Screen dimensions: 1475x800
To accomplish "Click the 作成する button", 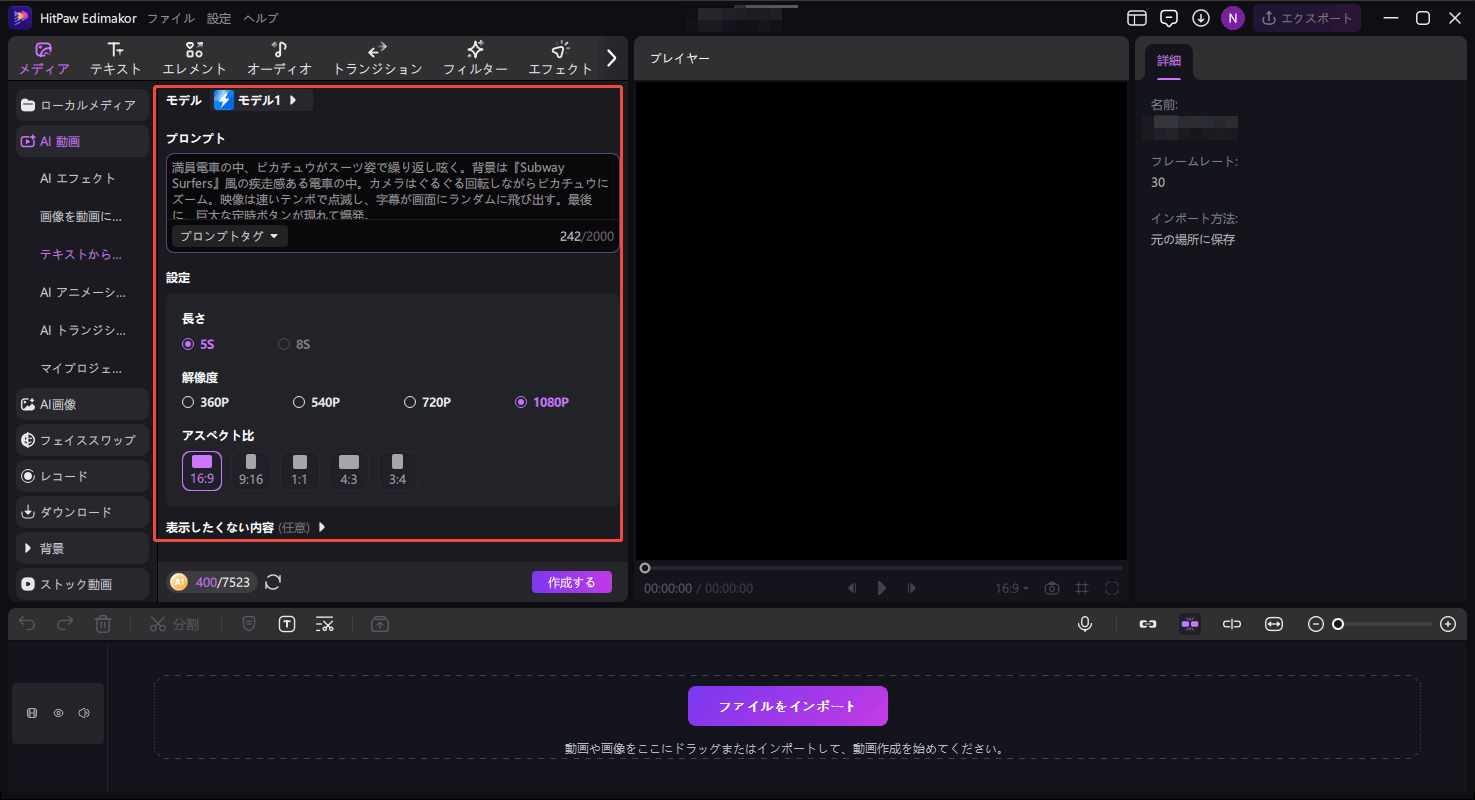I will tap(572, 582).
